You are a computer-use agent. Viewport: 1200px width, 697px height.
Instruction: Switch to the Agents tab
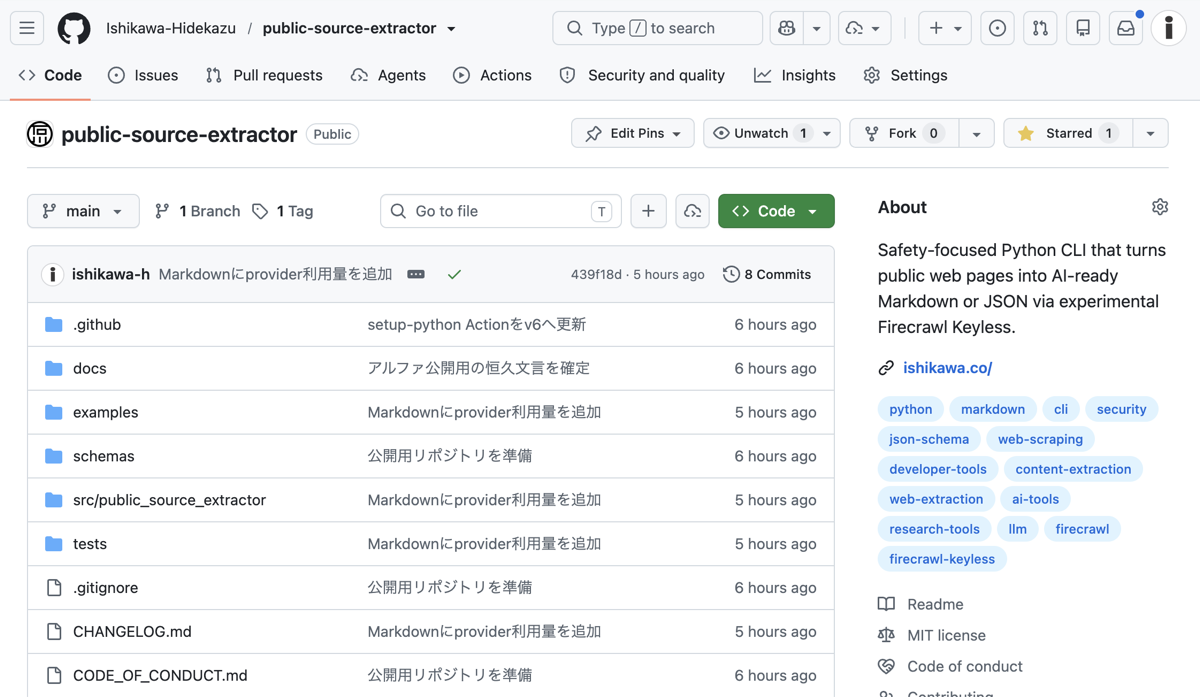(388, 75)
